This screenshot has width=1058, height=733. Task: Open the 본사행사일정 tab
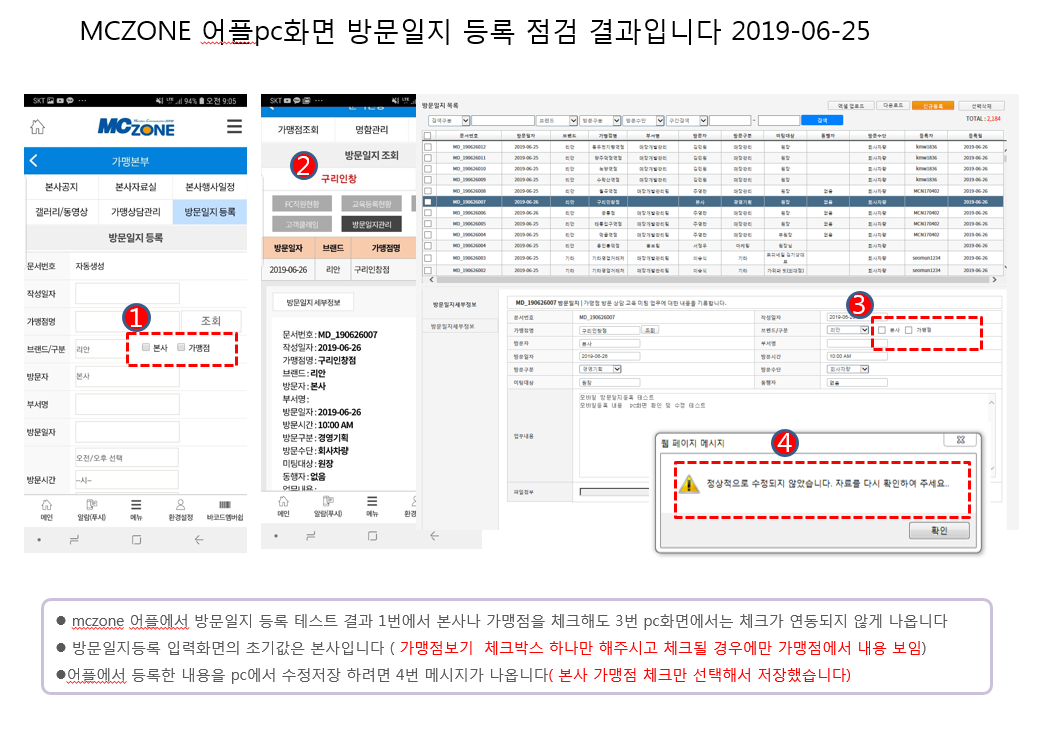point(210,186)
